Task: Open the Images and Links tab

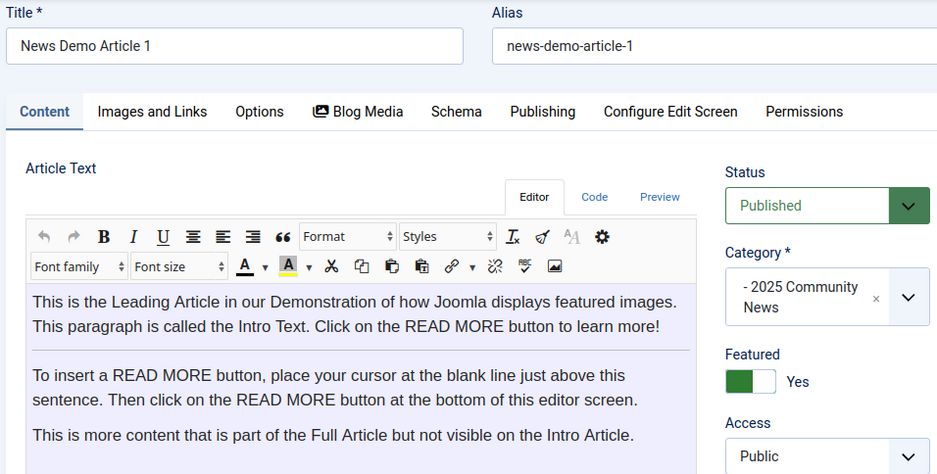Action: click(x=152, y=112)
